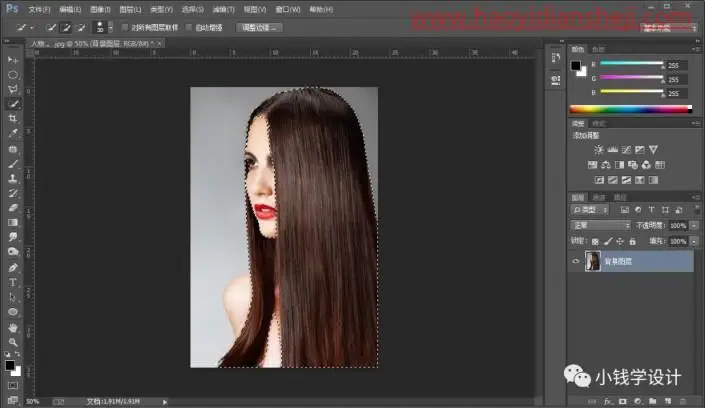Open the Layer menu
The height and width of the screenshot is (408, 705).
pos(130,9)
